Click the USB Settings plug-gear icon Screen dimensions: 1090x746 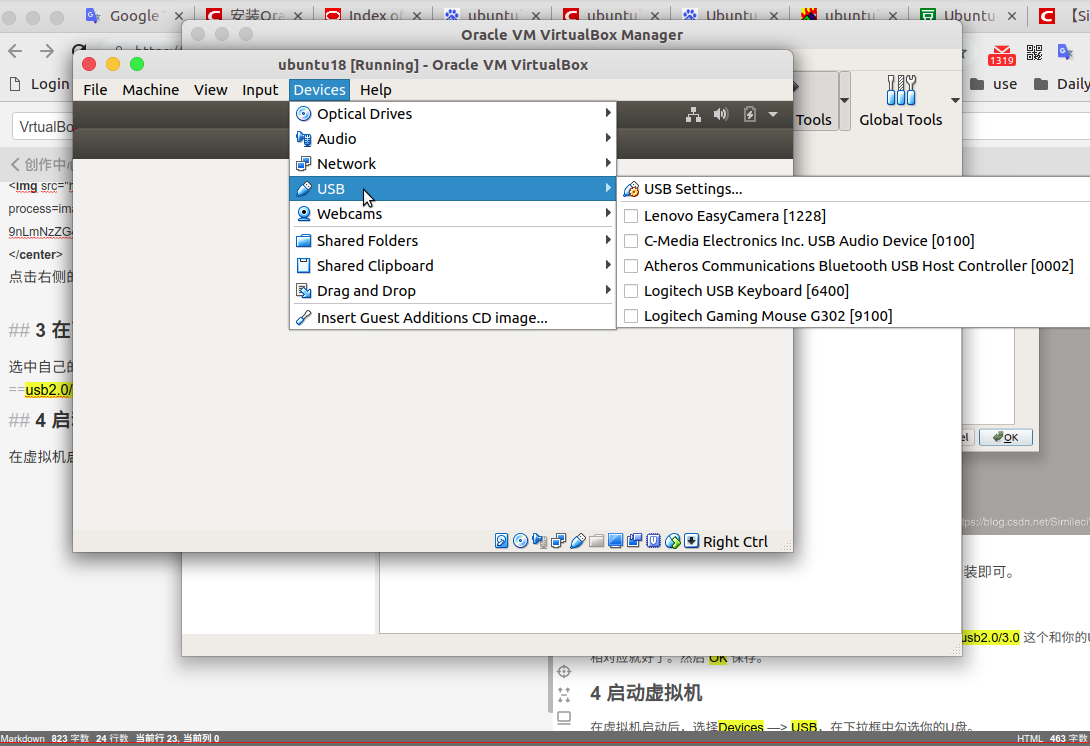[x=631, y=189]
